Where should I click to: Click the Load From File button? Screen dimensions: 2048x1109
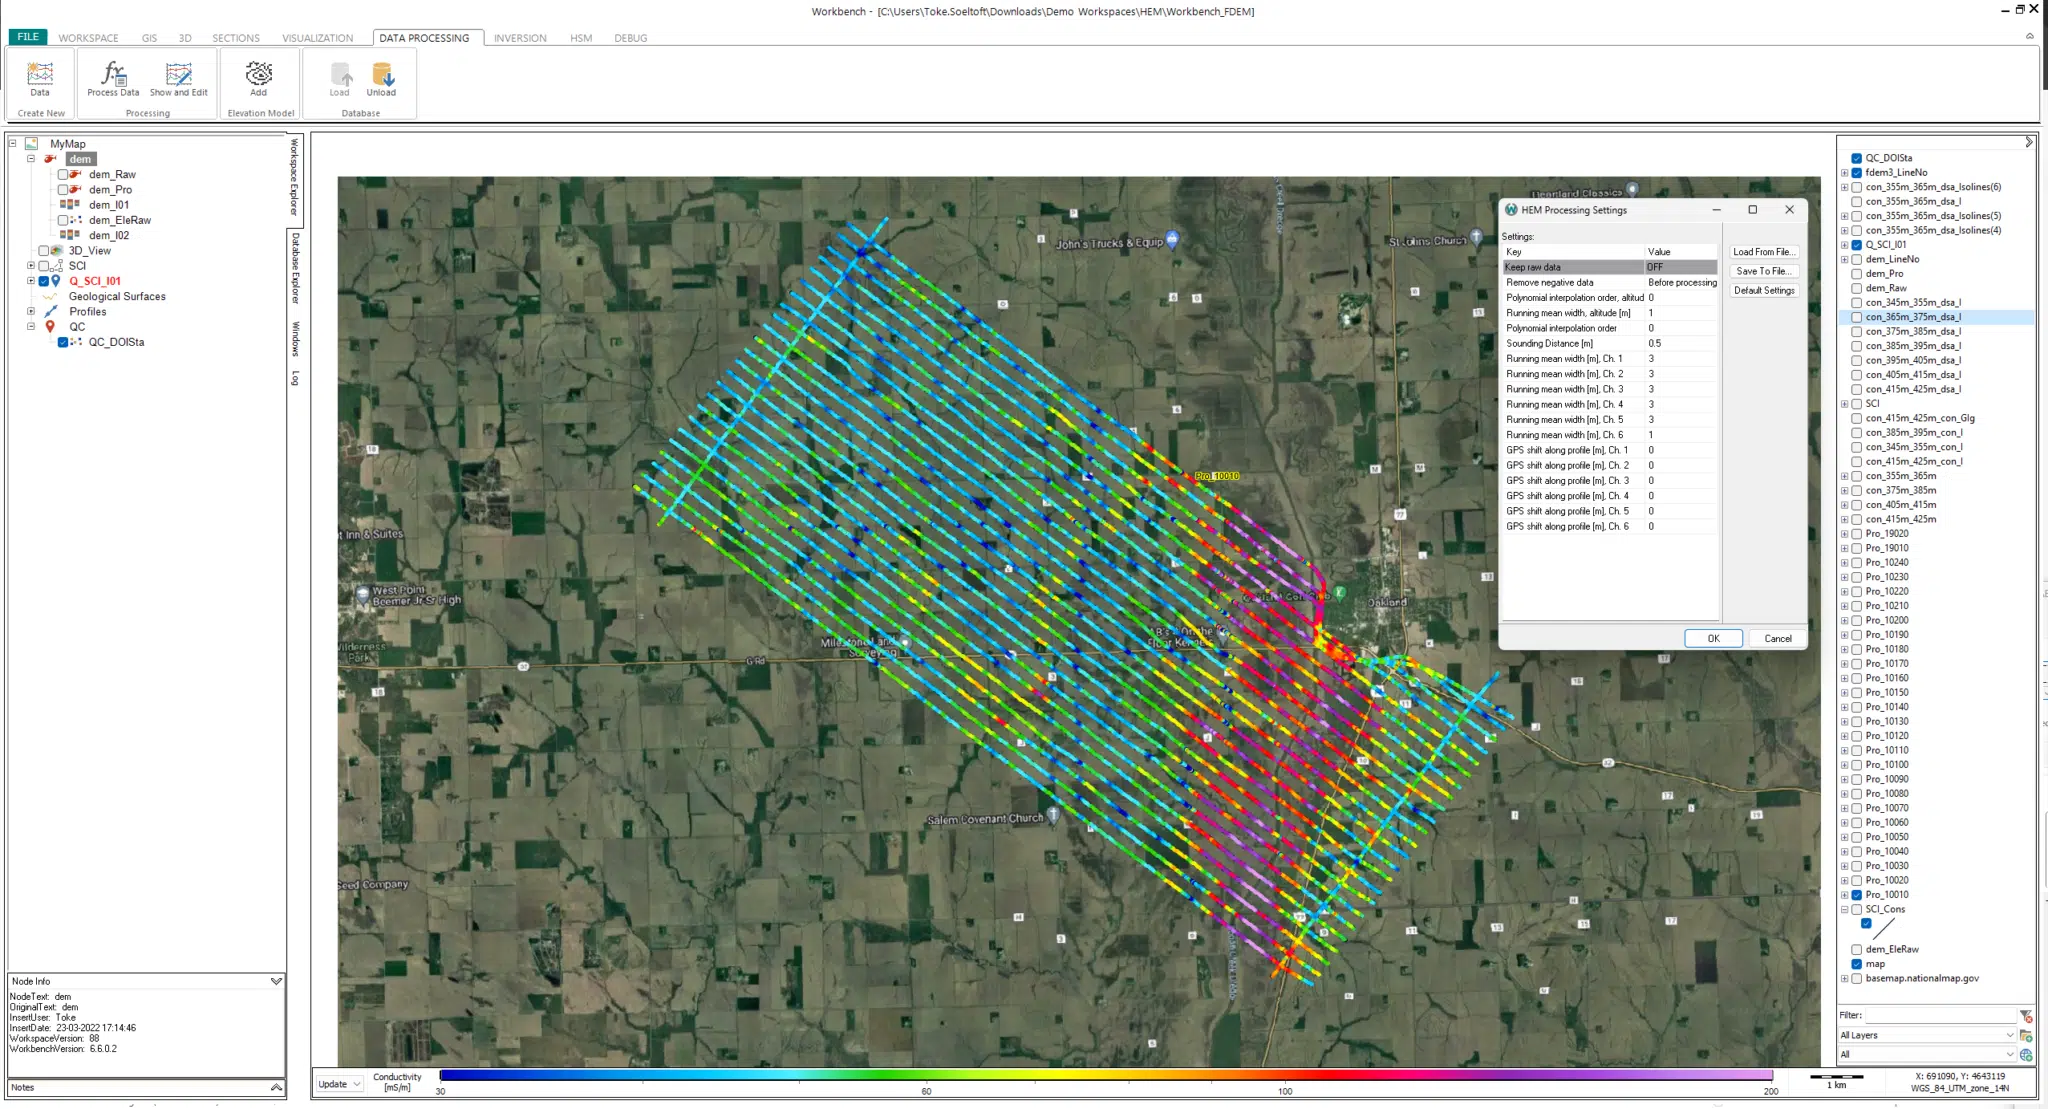click(x=1764, y=252)
